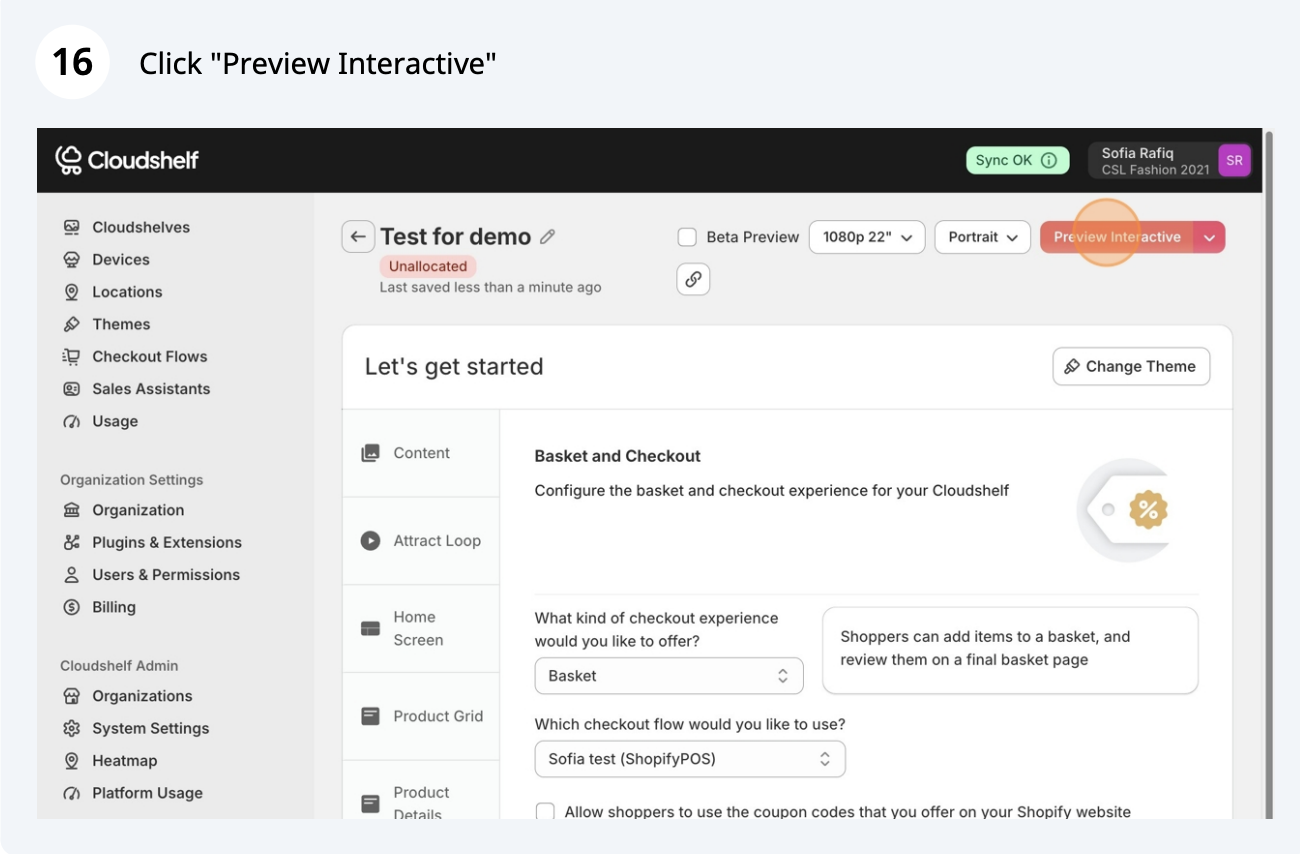Open Sales Assistants page
The width and height of the screenshot is (1300, 854).
tap(151, 389)
